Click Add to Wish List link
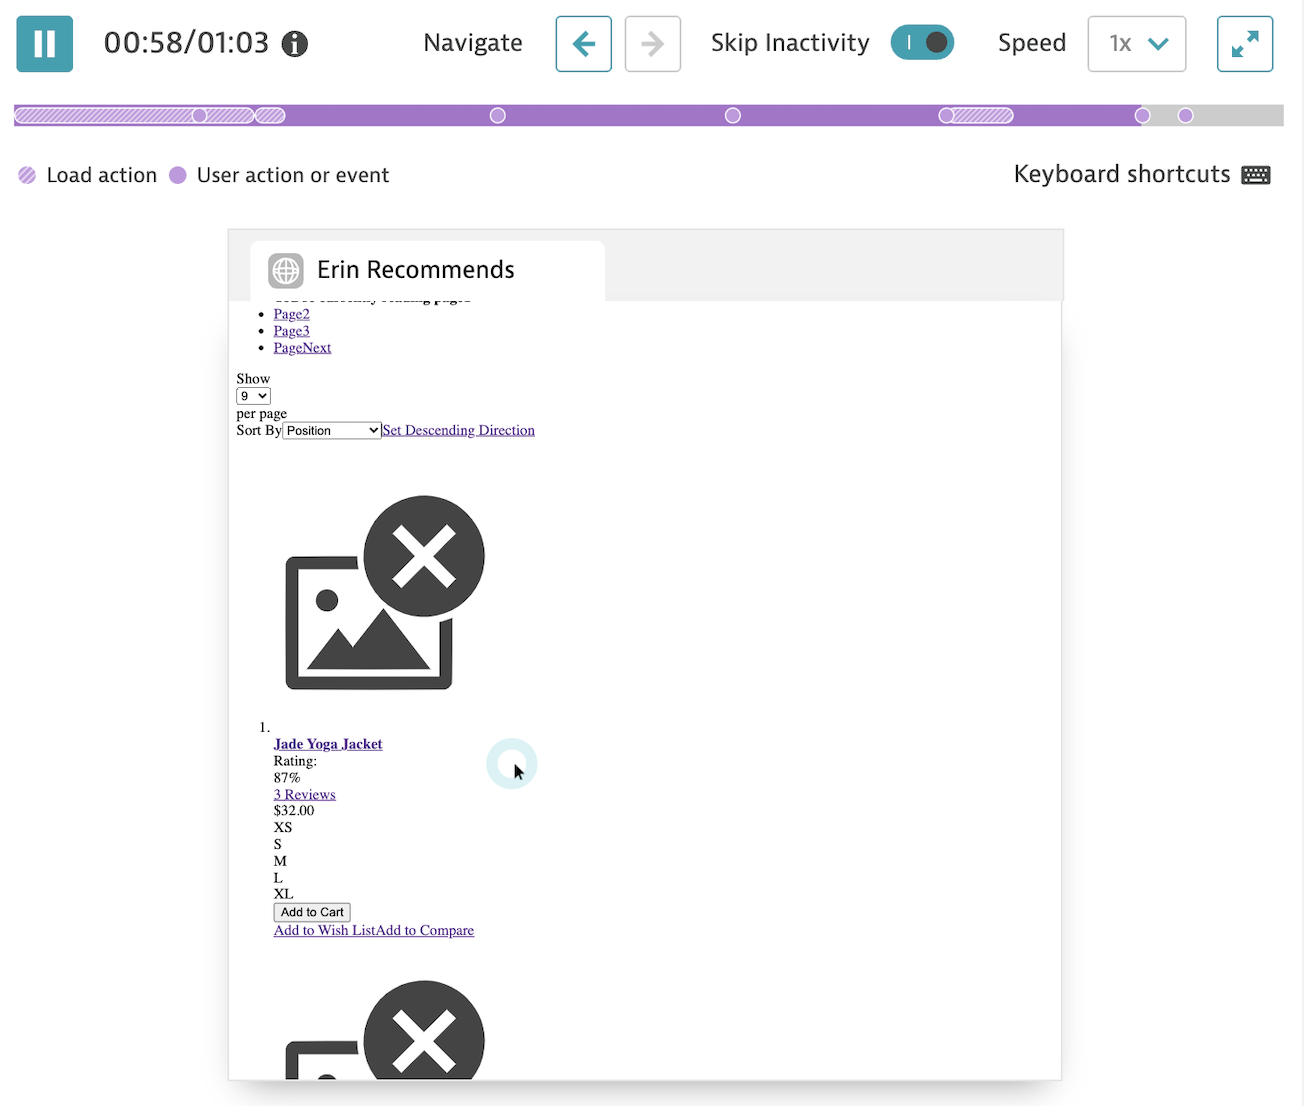The height and width of the screenshot is (1106, 1304). point(325,930)
